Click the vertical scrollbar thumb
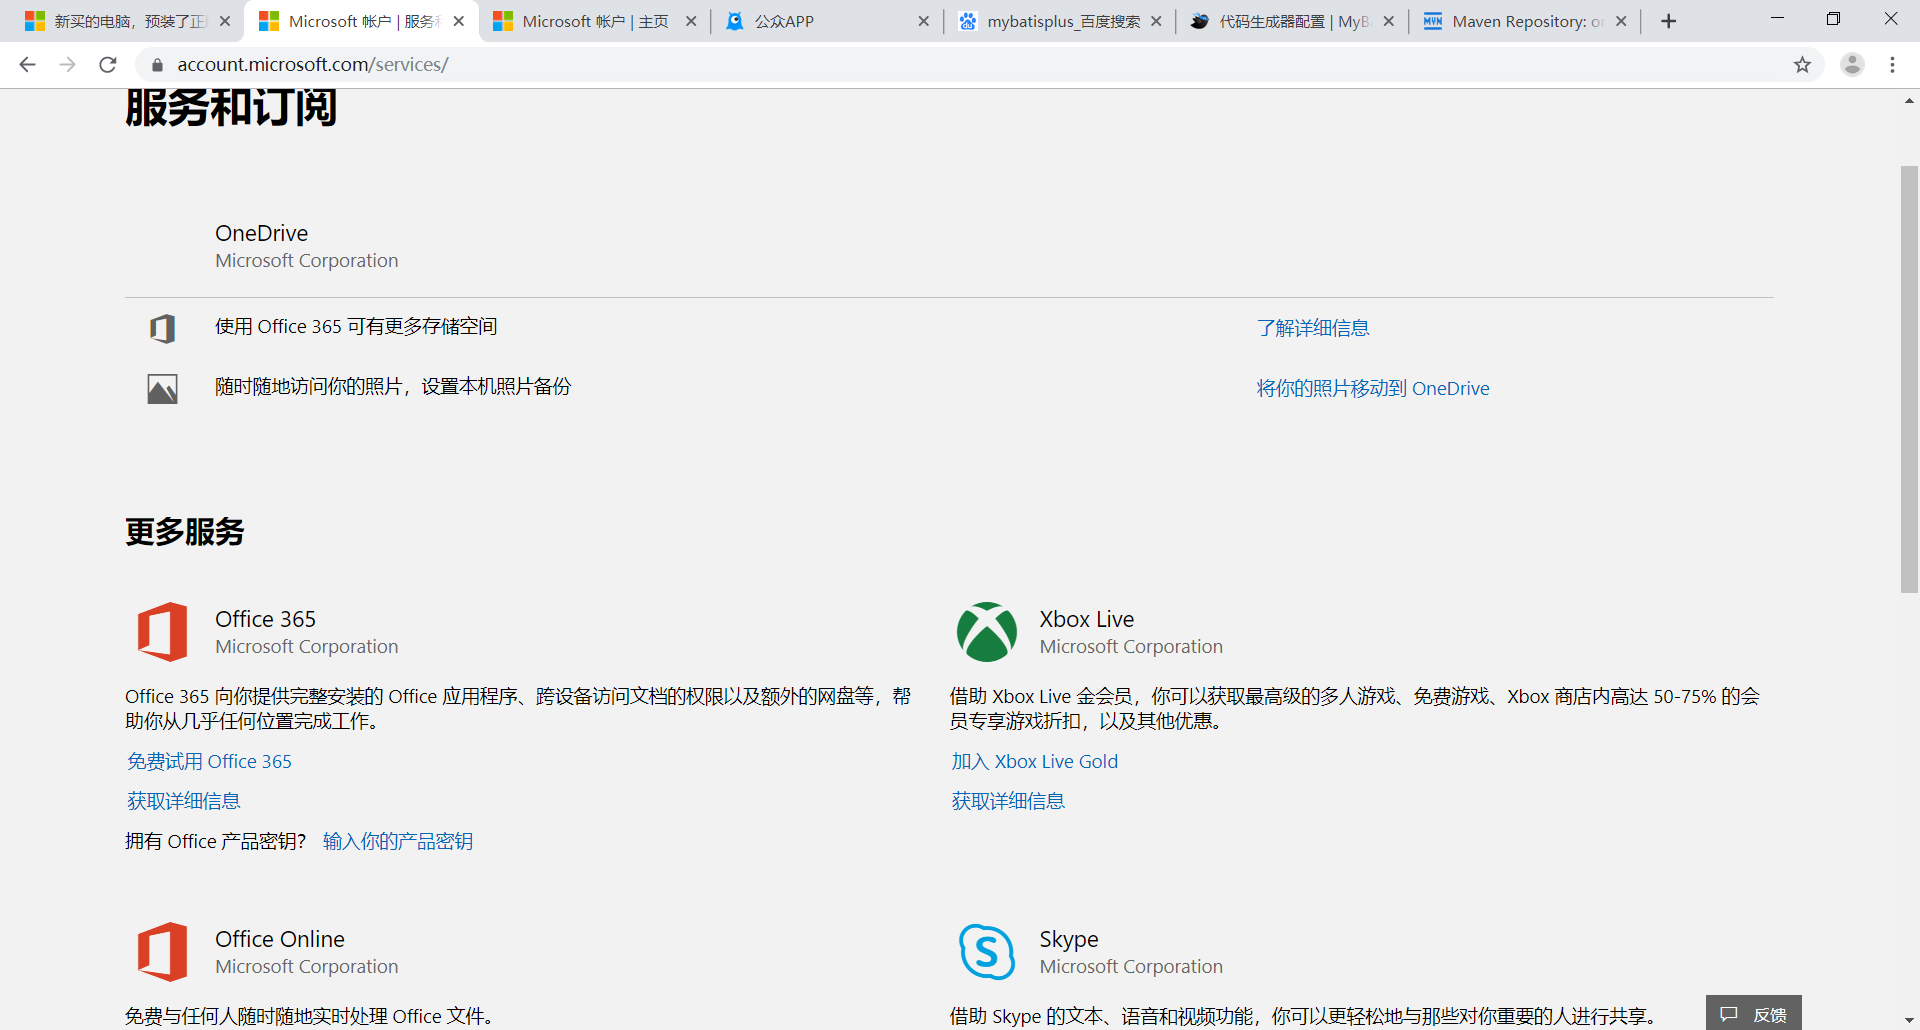This screenshot has width=1920, height=1030. pos(1909,380)
